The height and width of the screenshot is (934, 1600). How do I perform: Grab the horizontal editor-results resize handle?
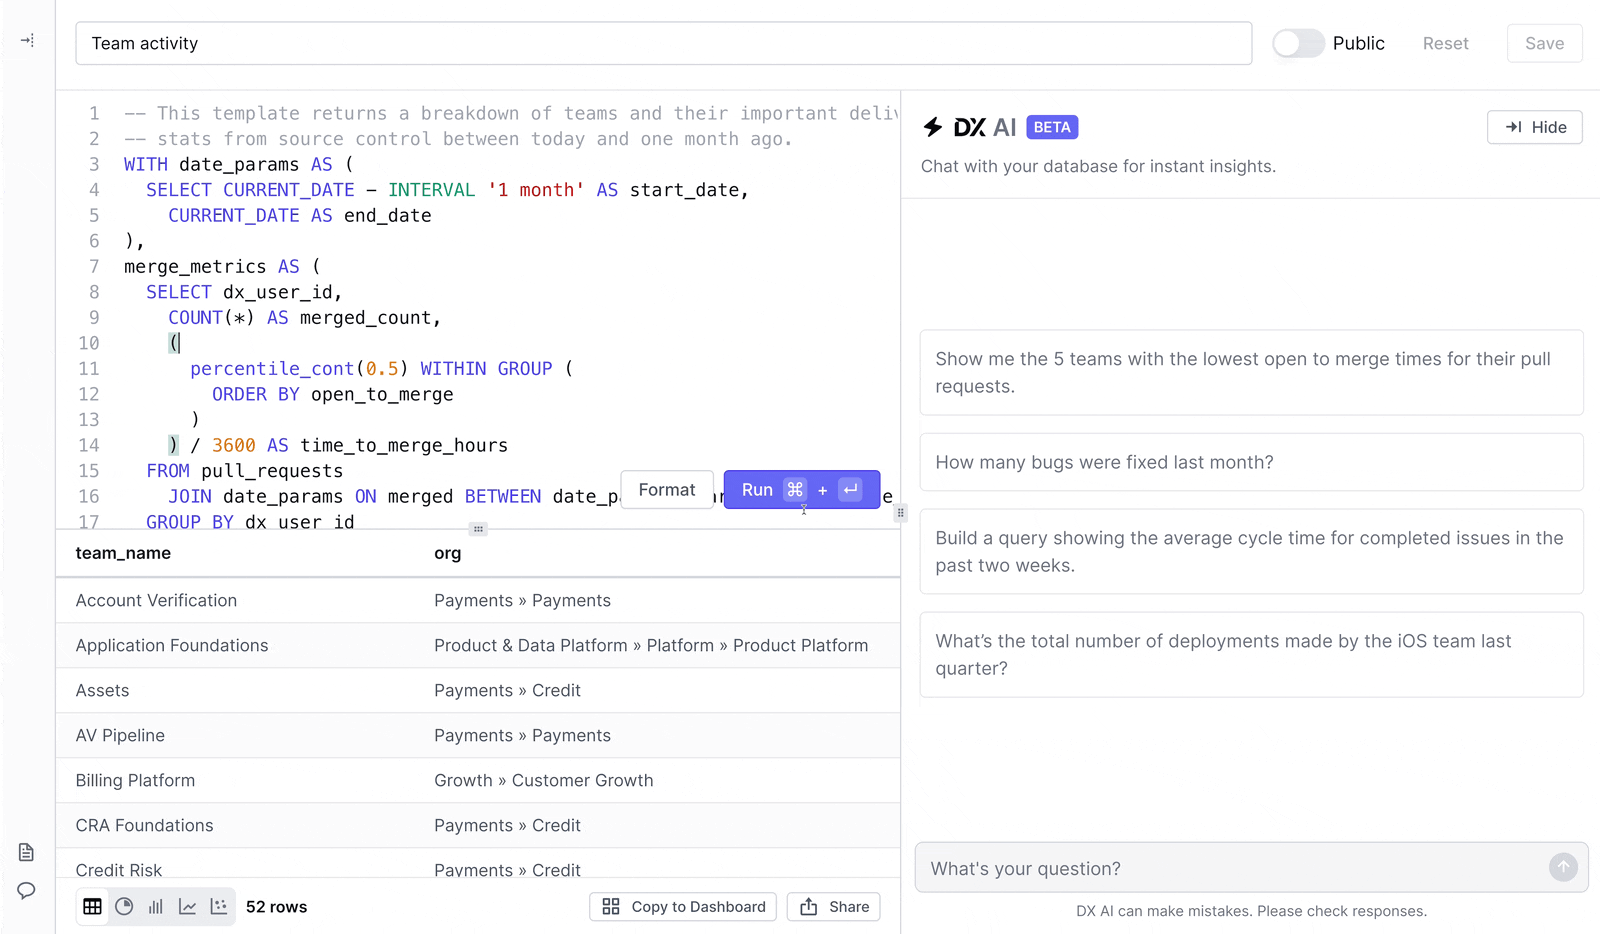click(x=478, y=529)
